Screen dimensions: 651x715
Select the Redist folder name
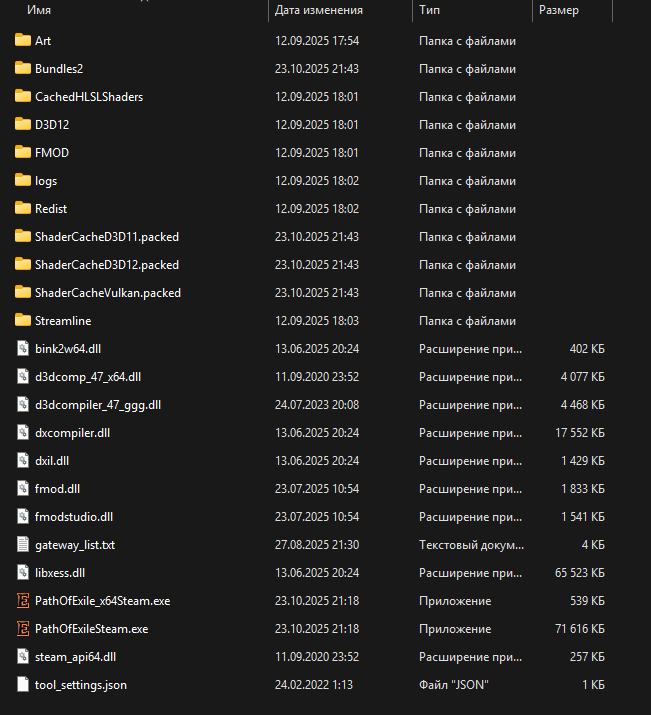(51, 209)
